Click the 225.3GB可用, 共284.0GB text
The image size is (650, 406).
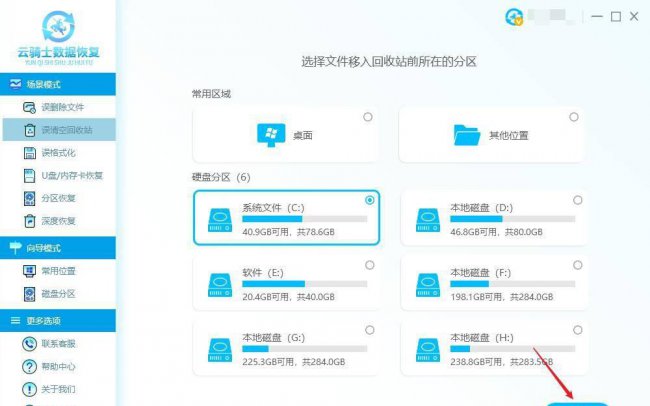click(x=294, y=362)
